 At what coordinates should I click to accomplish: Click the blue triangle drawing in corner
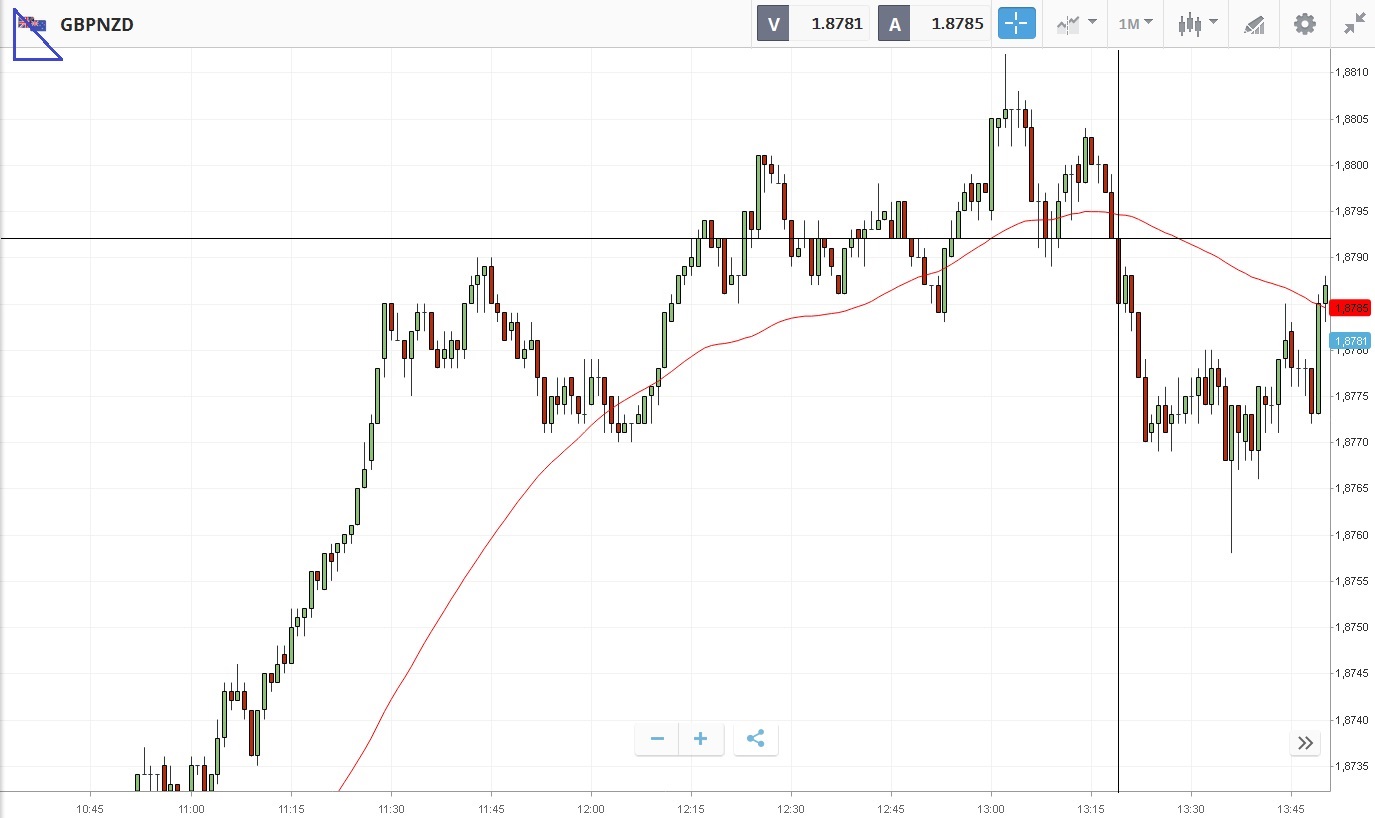point(30,45)
